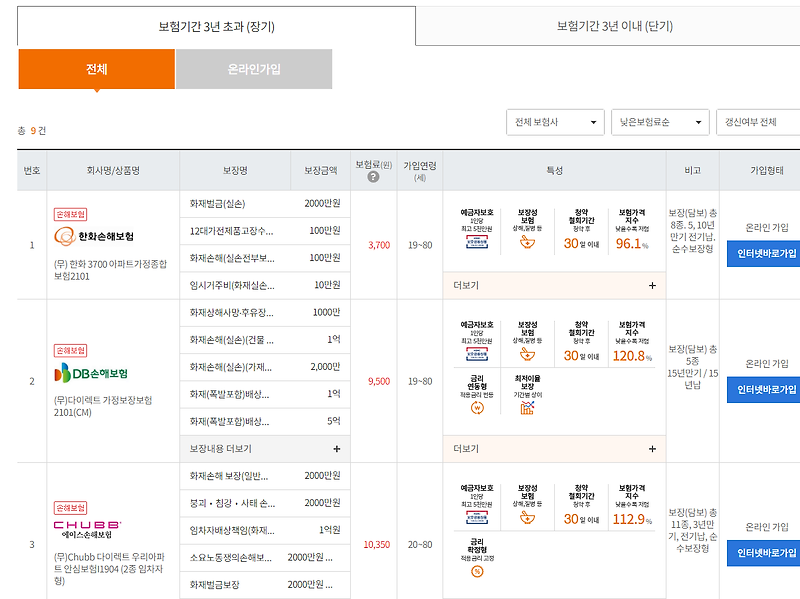Click the 청약철회기간 30일 icon in Chubb row
This screenshot has width=800, height=599.
(x=581, y=506)
